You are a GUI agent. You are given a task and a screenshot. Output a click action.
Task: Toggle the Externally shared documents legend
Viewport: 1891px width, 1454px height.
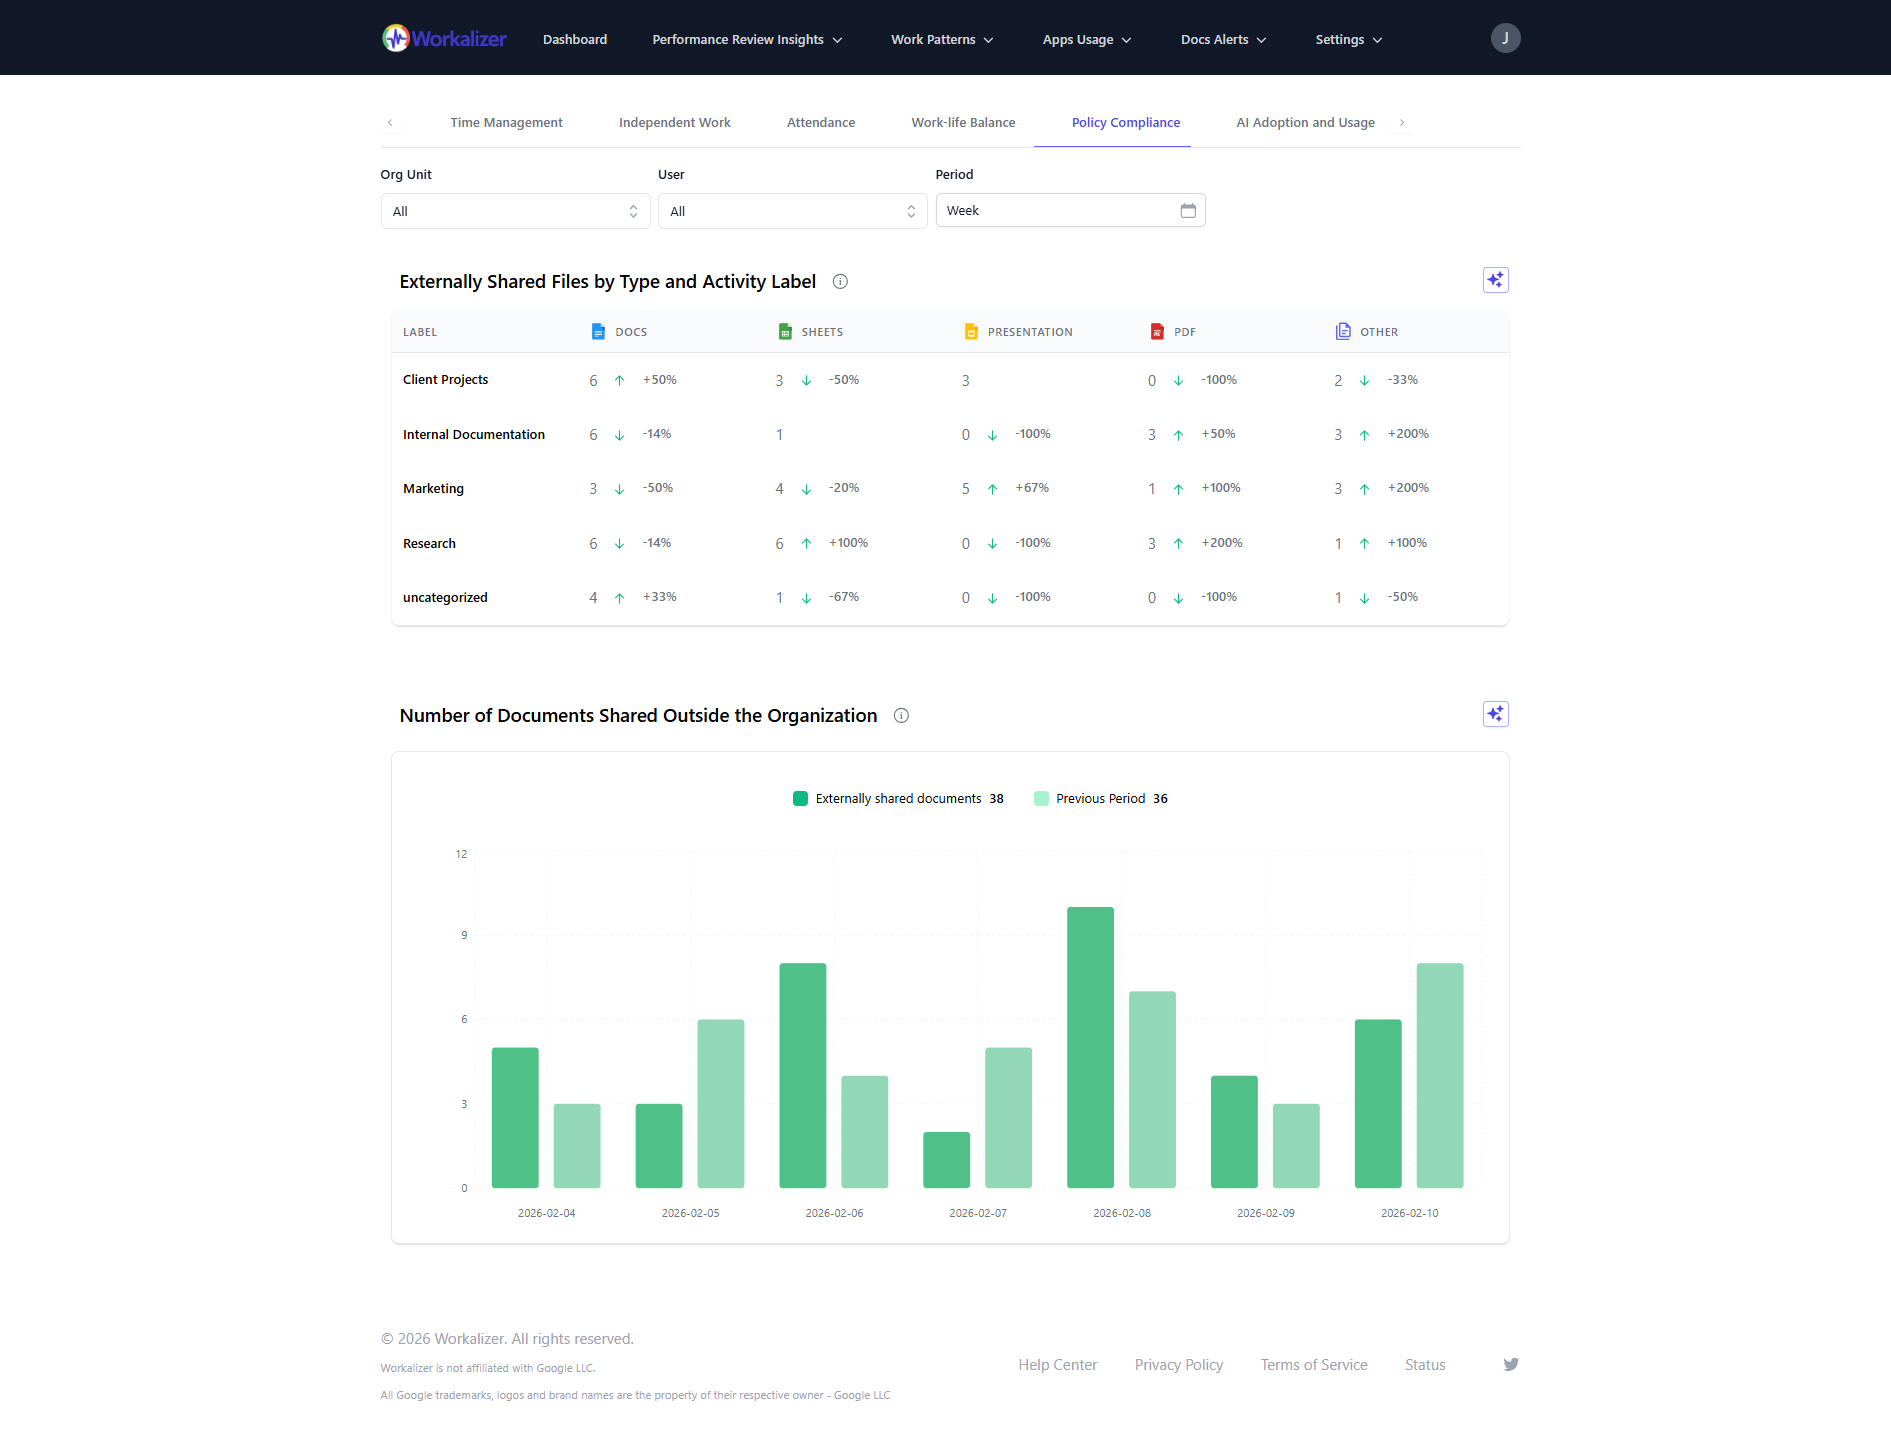click(897, 798)
